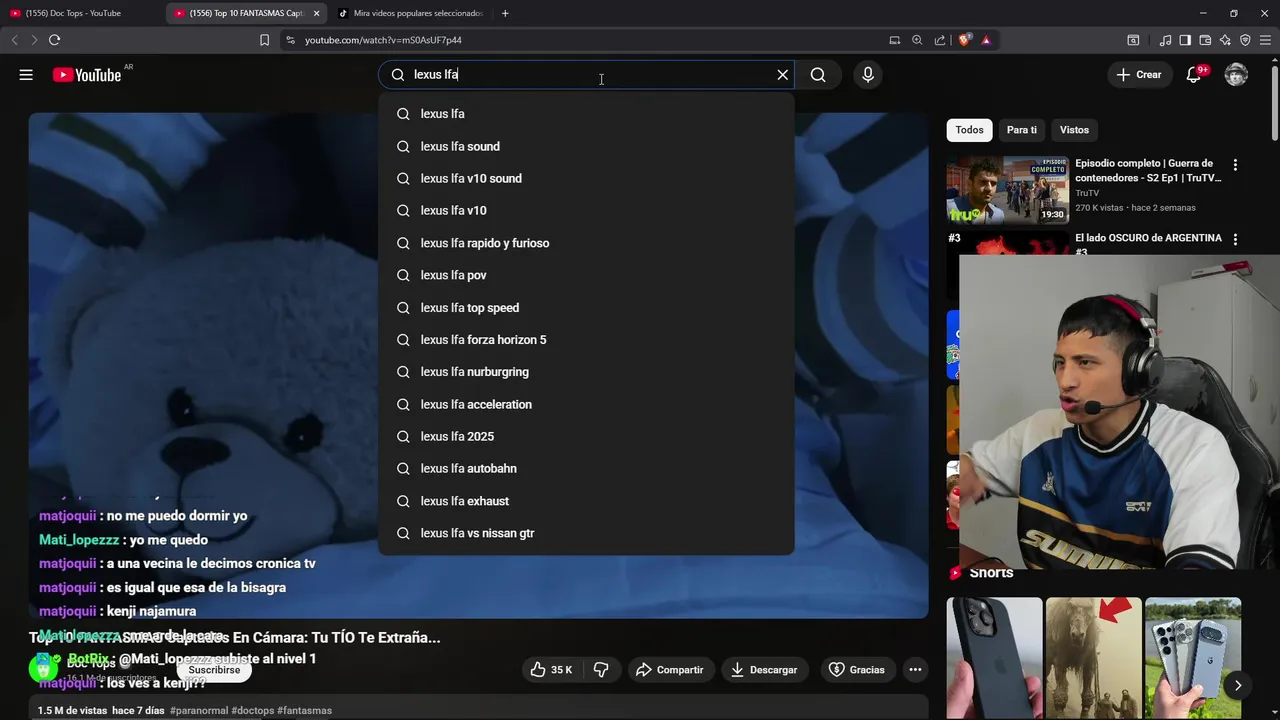
Task: Choose suggestion 'lexus lfa nurburgring'
Action: click(586, 372)
